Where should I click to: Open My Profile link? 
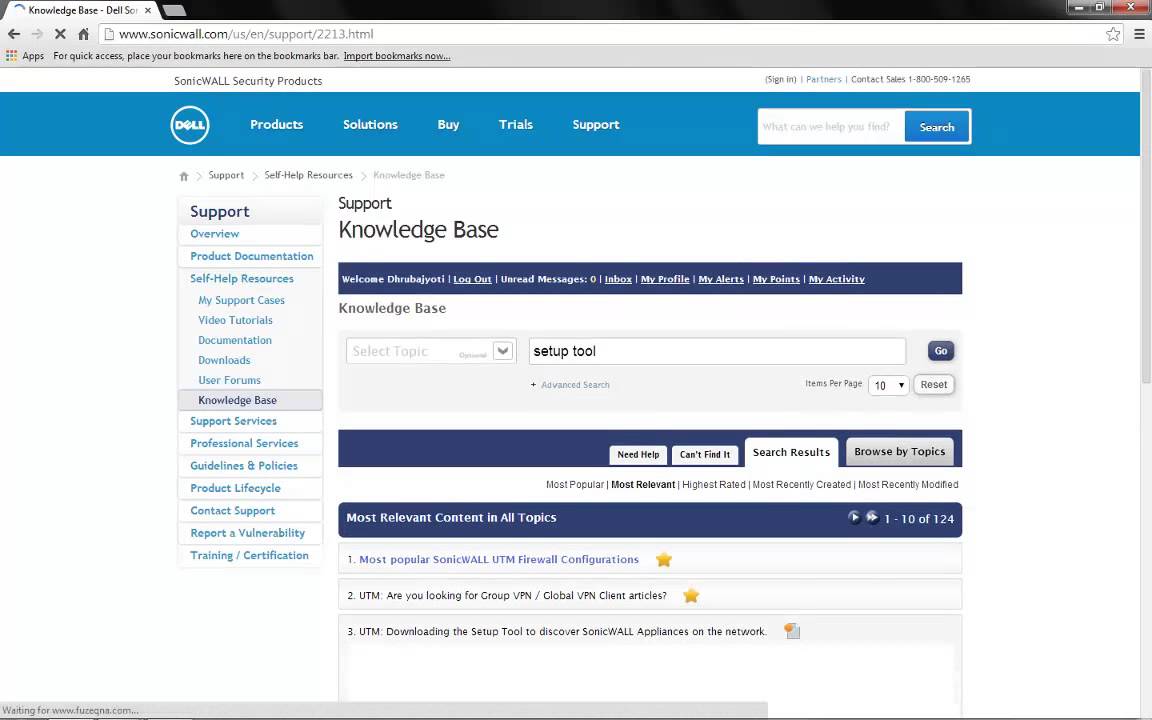click(665, 279)
